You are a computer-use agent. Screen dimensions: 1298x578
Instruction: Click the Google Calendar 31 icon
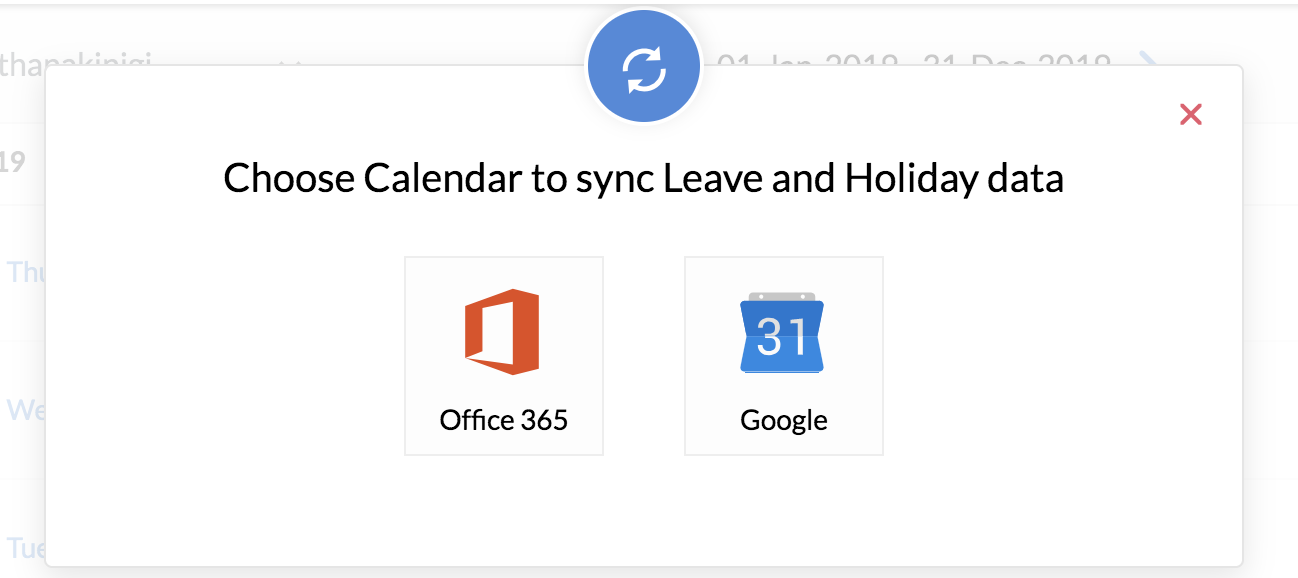point(782,334)
